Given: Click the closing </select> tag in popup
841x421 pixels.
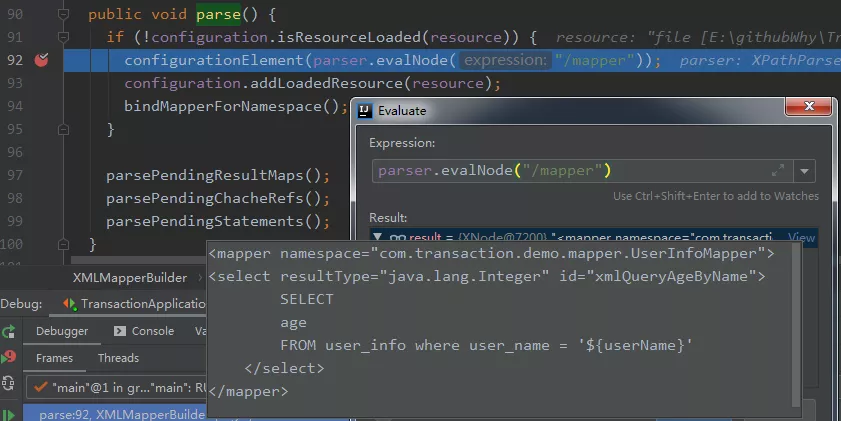Looking at the screenshot, I should tap(284, 368).
